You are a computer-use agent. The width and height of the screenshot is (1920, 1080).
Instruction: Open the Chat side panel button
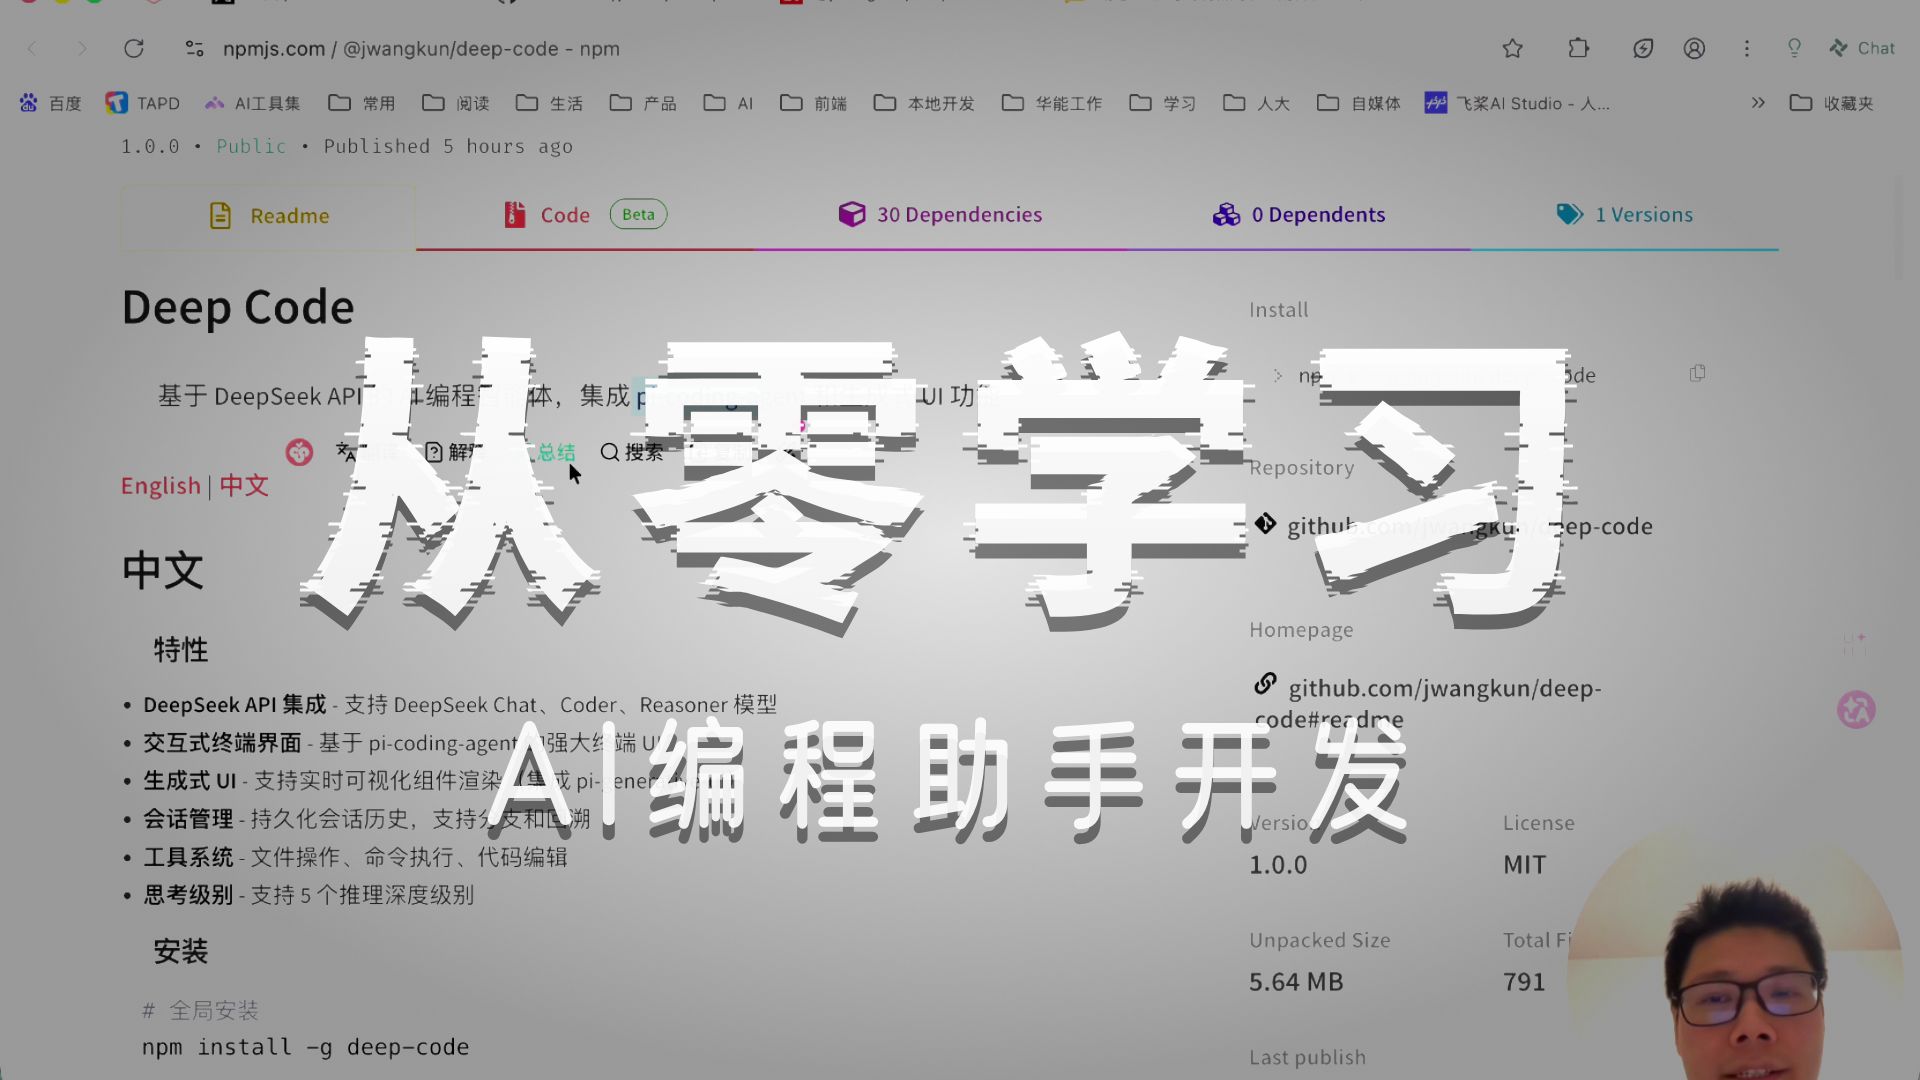click(1862, 48)
